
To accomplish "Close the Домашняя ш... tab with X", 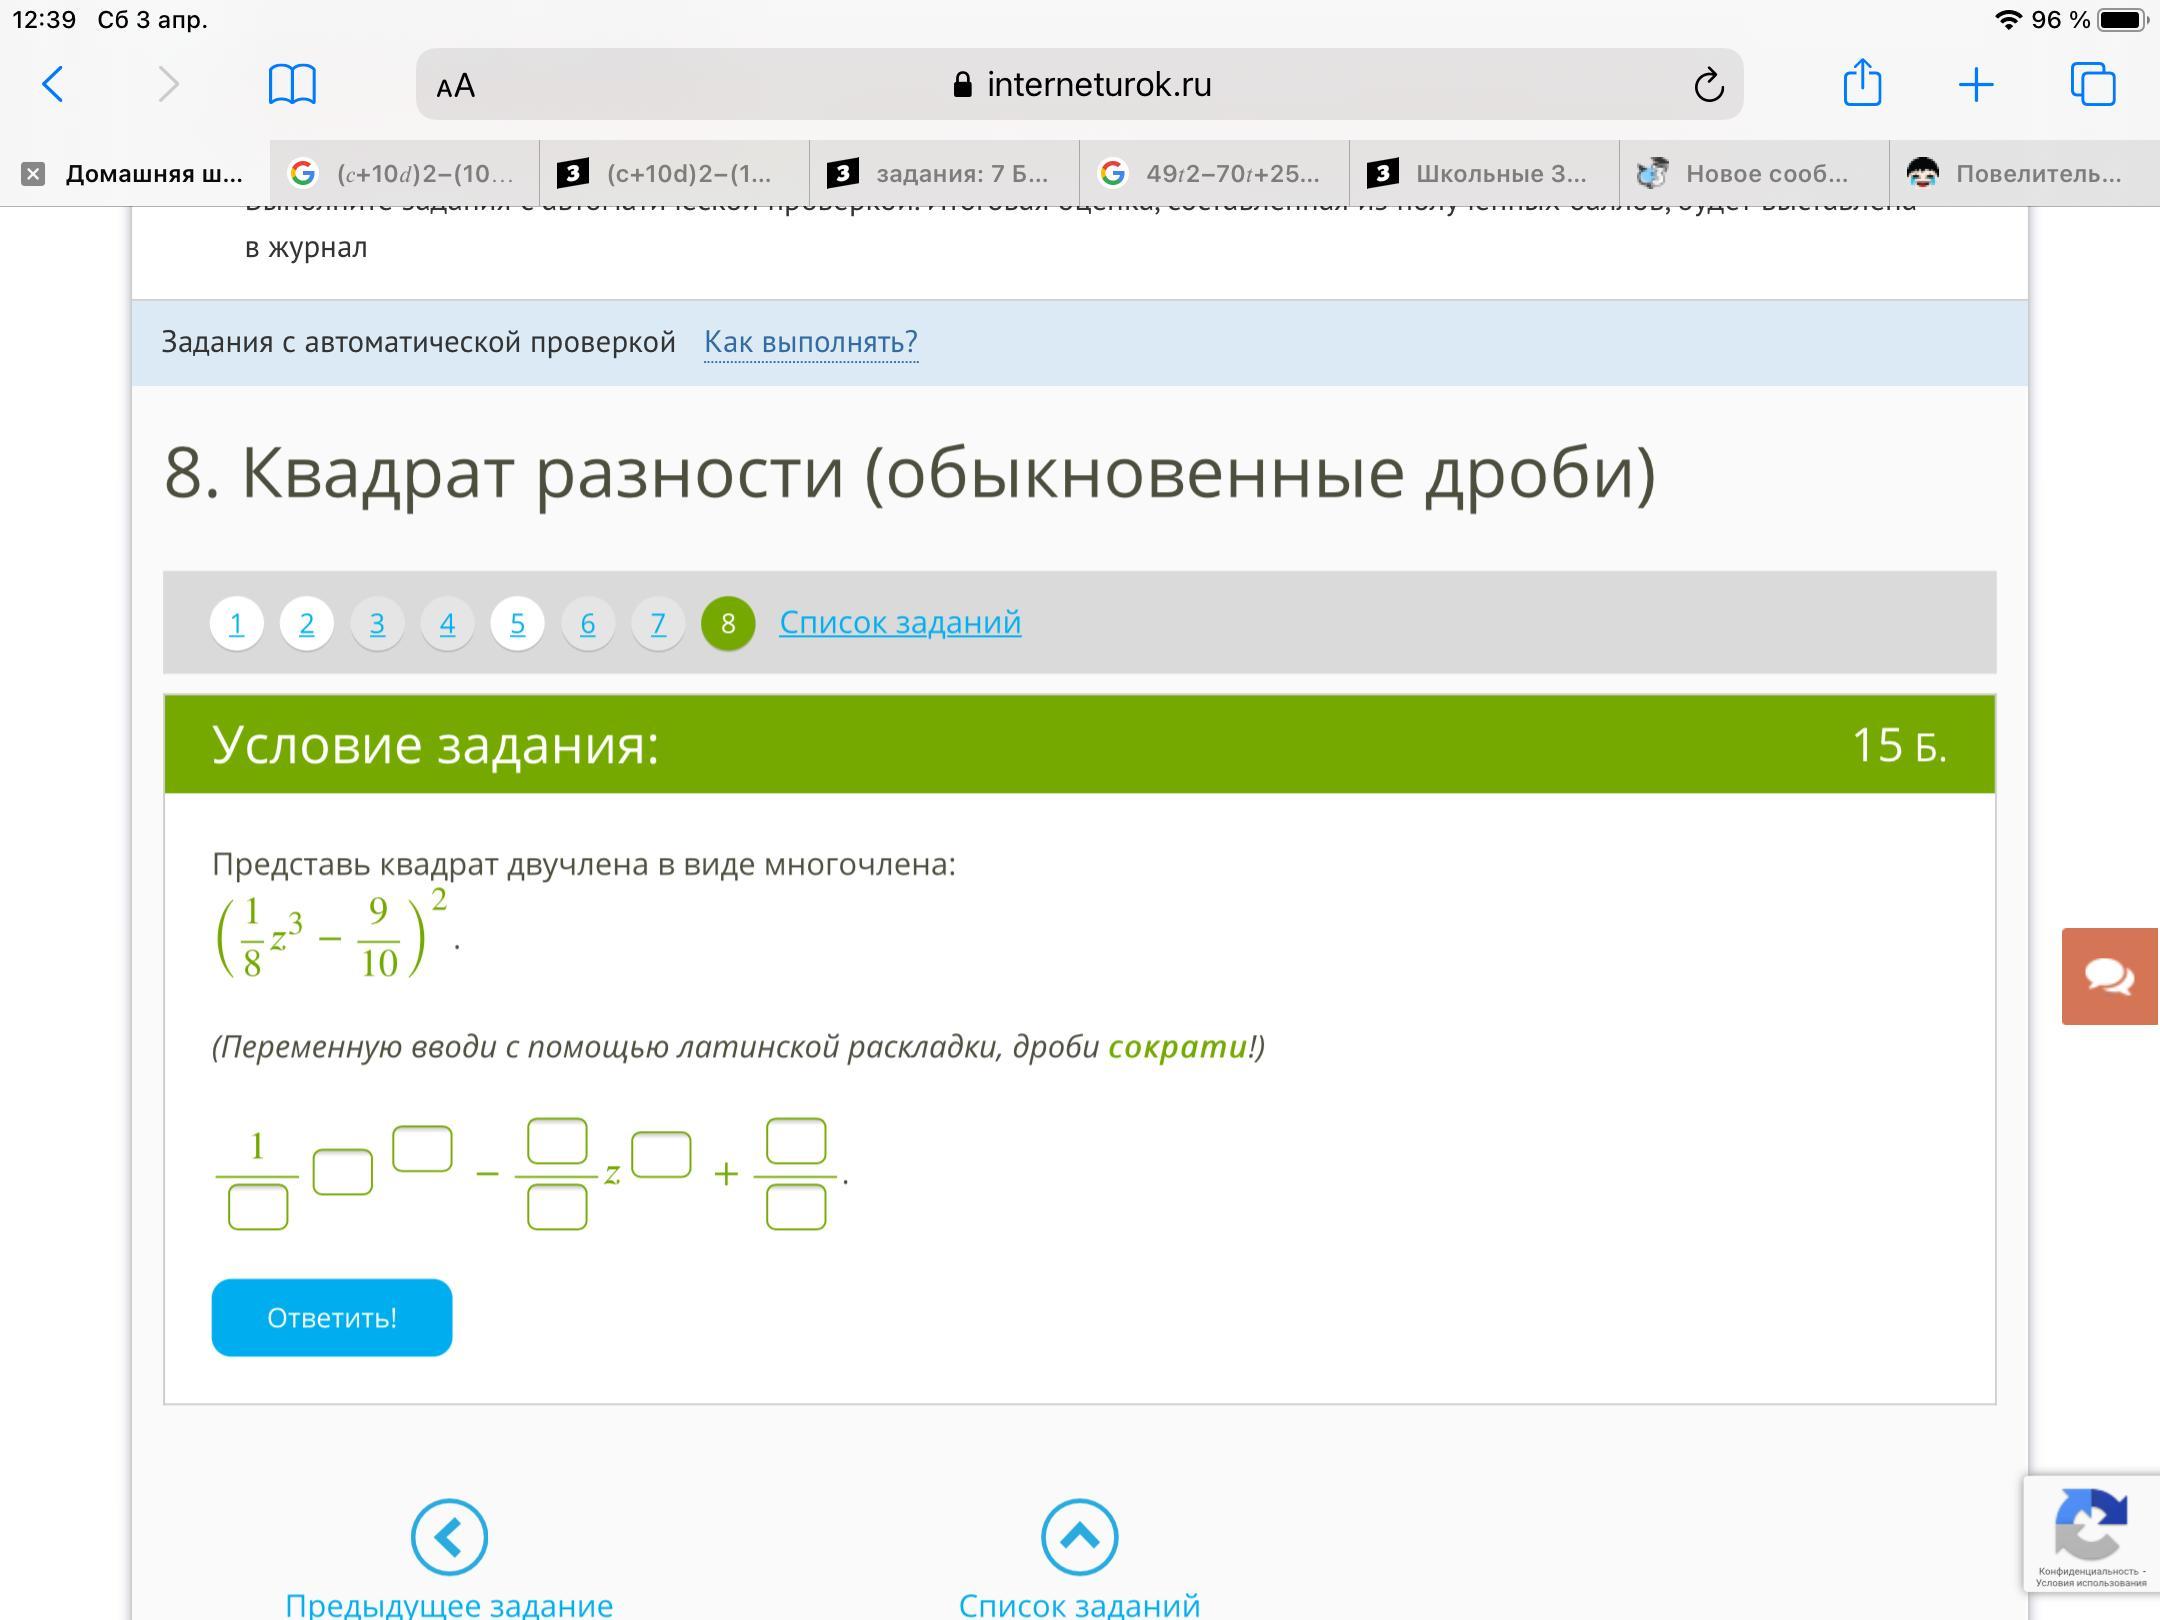I will [33, 174].
